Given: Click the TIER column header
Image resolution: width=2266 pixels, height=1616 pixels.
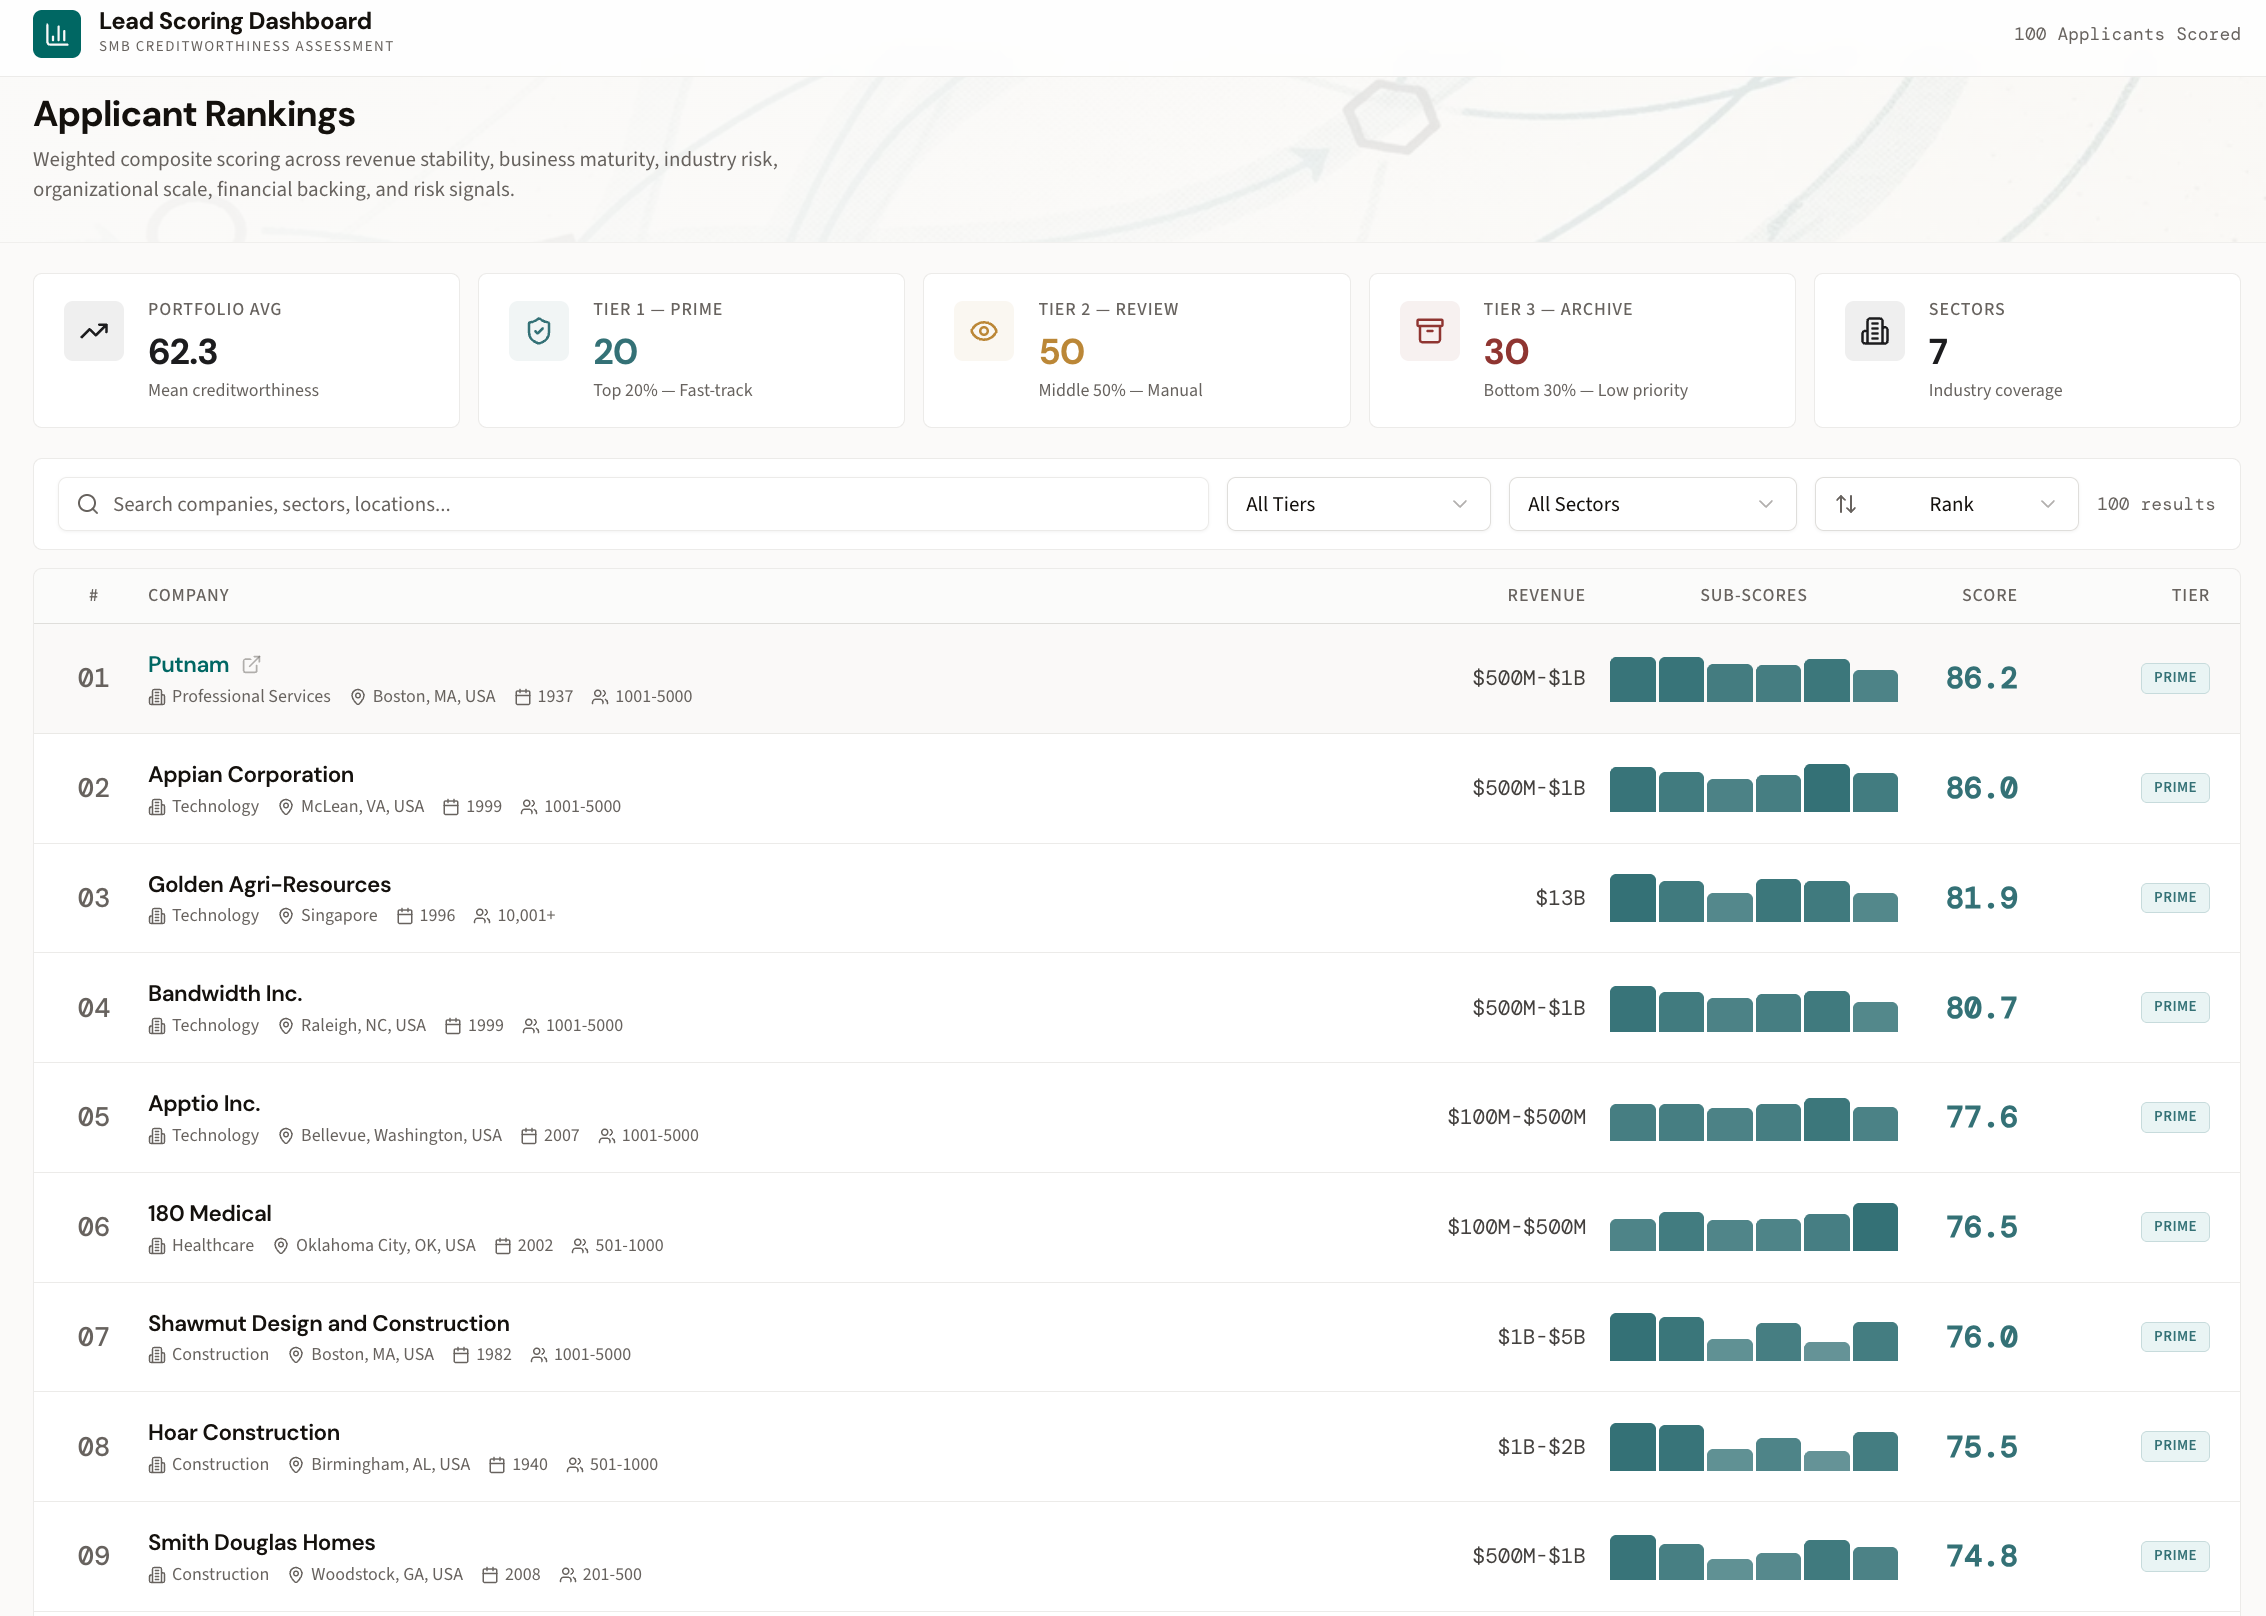Looking at the screenshot, I should [2190, 595].
